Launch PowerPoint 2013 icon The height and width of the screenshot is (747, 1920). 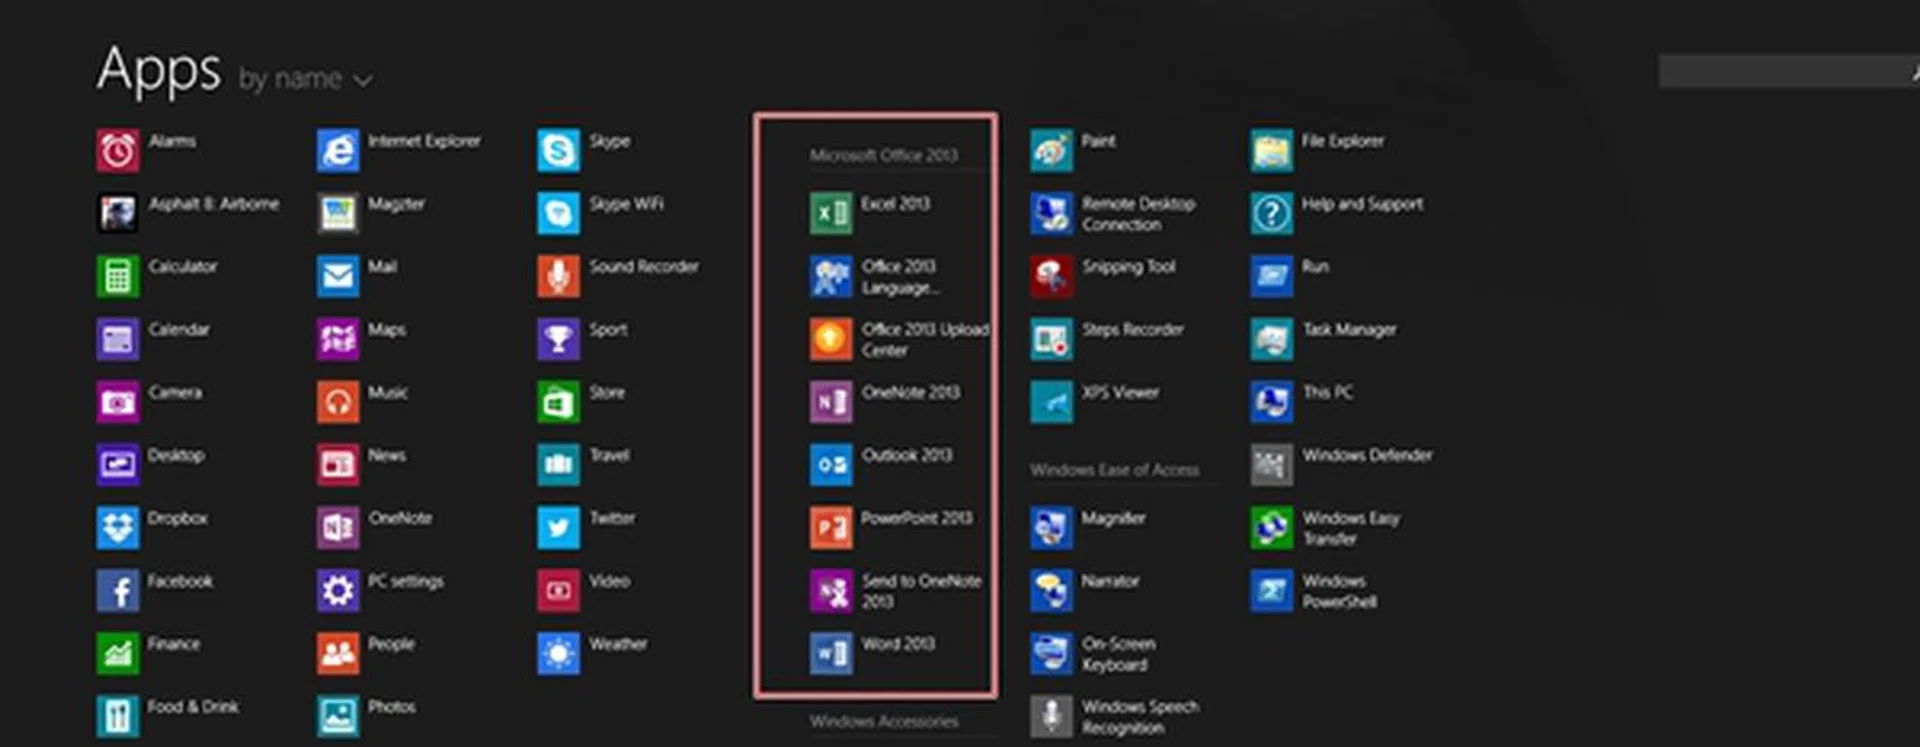tap(831, 528)
